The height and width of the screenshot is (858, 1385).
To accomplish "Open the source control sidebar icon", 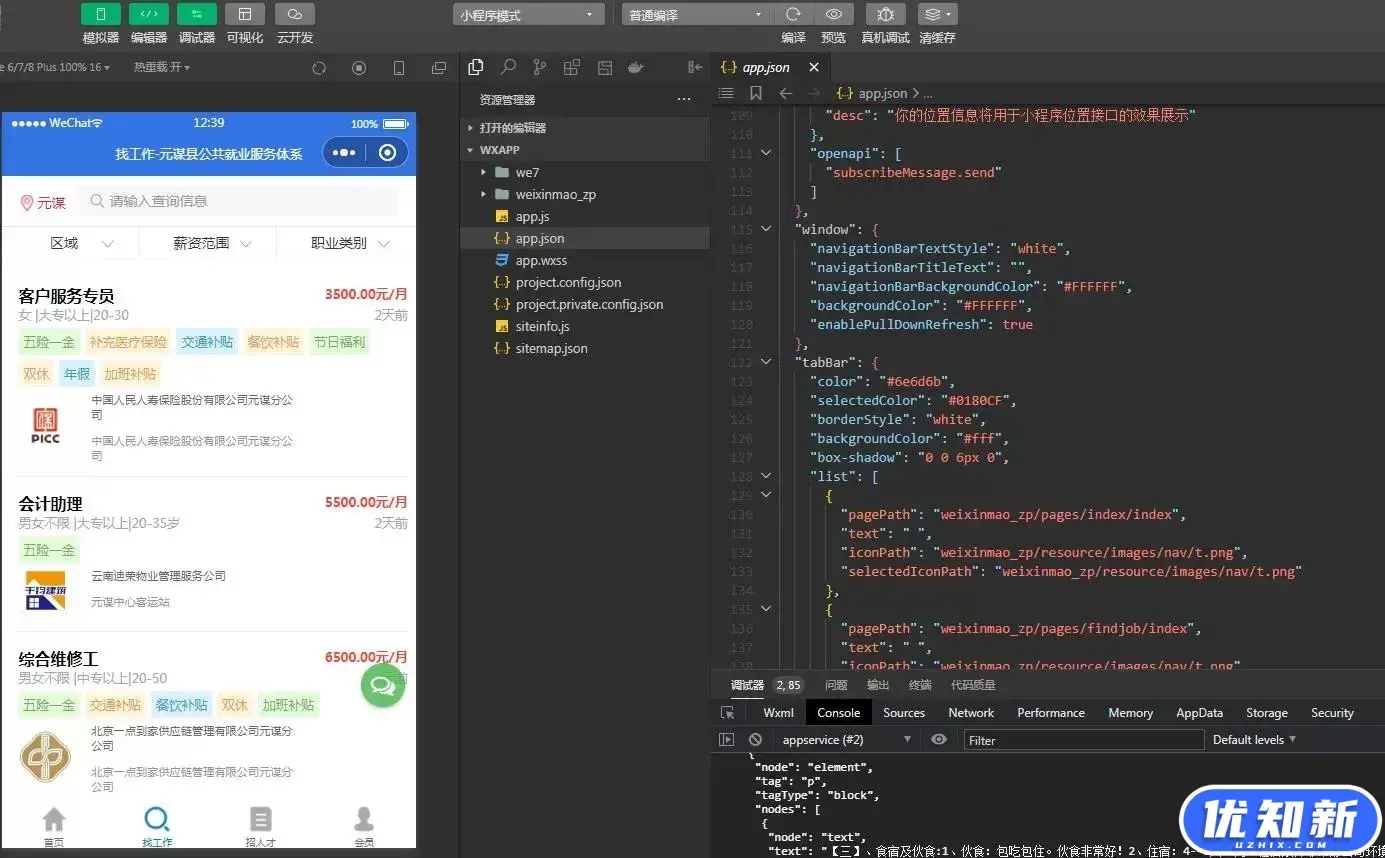I will click(x=540, y=67).
